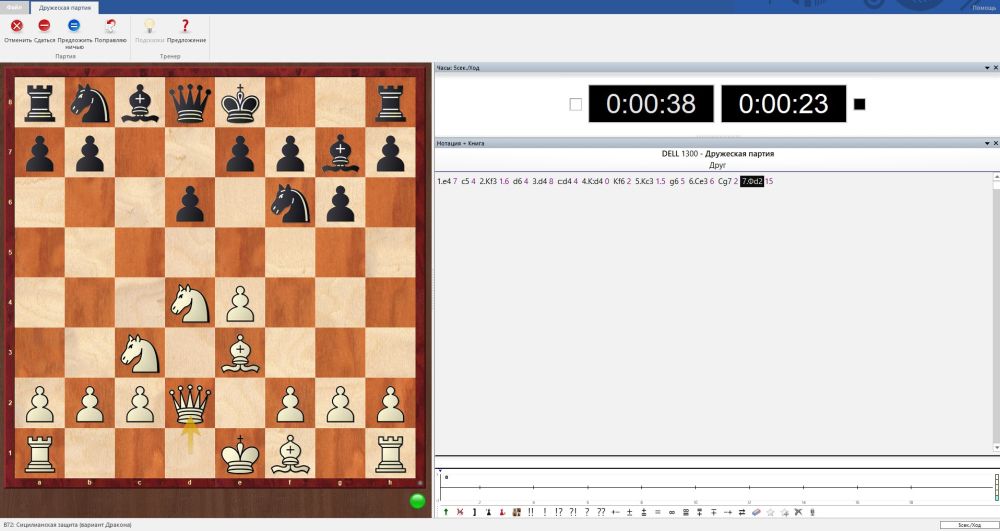The height and width of the screenshot is (531, 1000).
Task: Select move 1.e4 in the notation
Action: point(444,182)
